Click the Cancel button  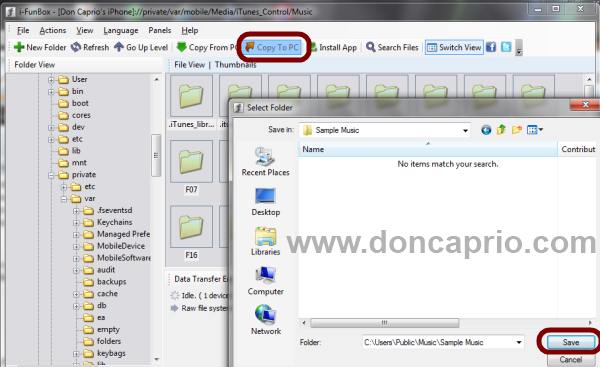(x=571, y=359)
